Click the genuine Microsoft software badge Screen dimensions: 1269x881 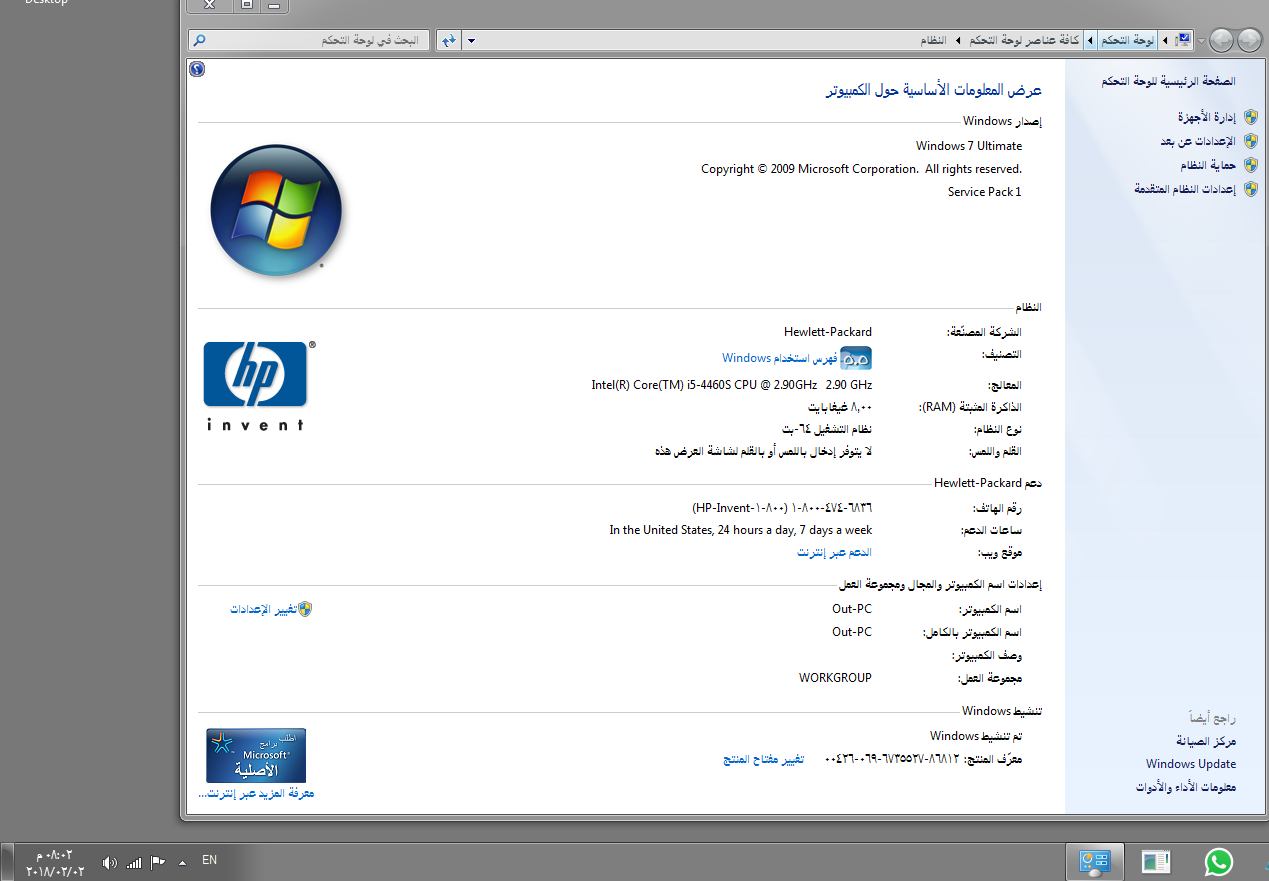click(256, 755)
